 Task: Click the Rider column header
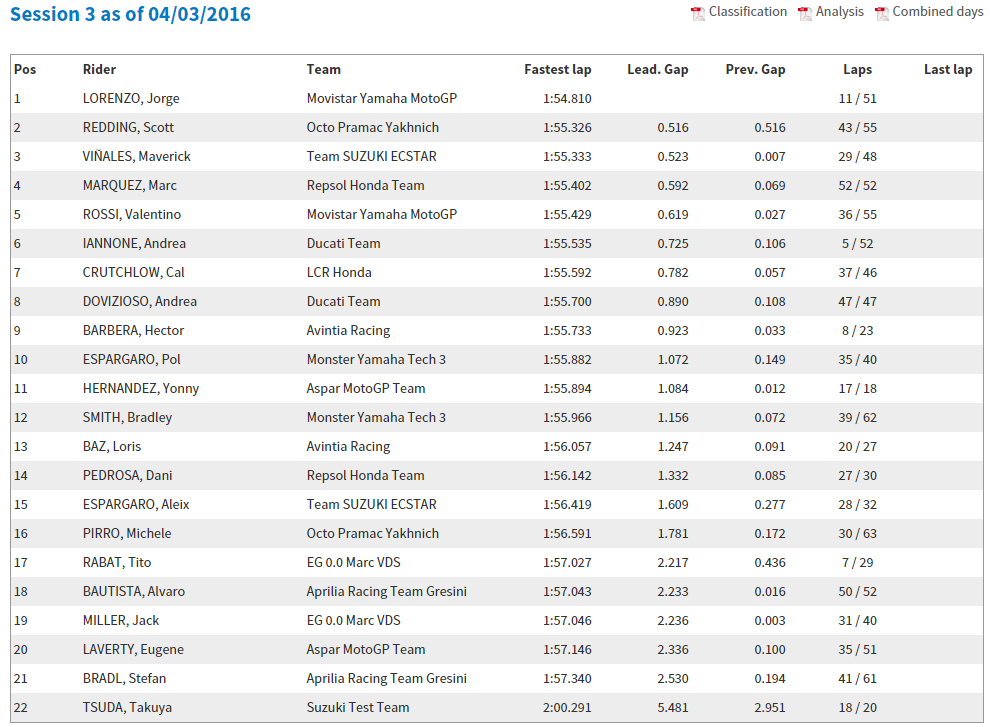coord(99,69)
